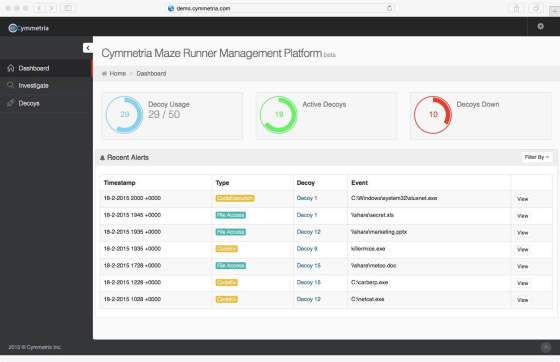Screen dimensions: 560x362
Task: Click the Investigate magnifier icon
Action: pyautogui.click(x=11, y=85)
